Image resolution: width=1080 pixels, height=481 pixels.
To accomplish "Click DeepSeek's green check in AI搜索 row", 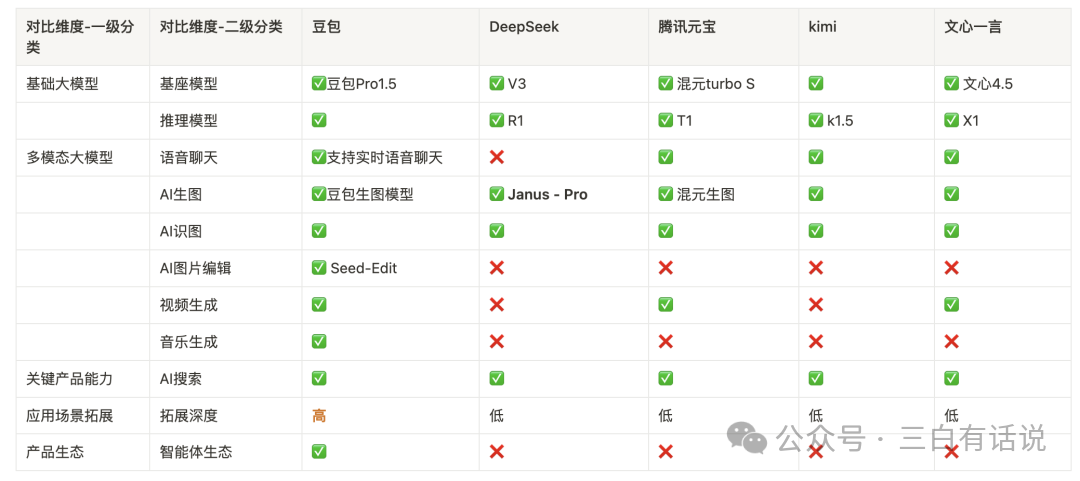I will [497, 378].
